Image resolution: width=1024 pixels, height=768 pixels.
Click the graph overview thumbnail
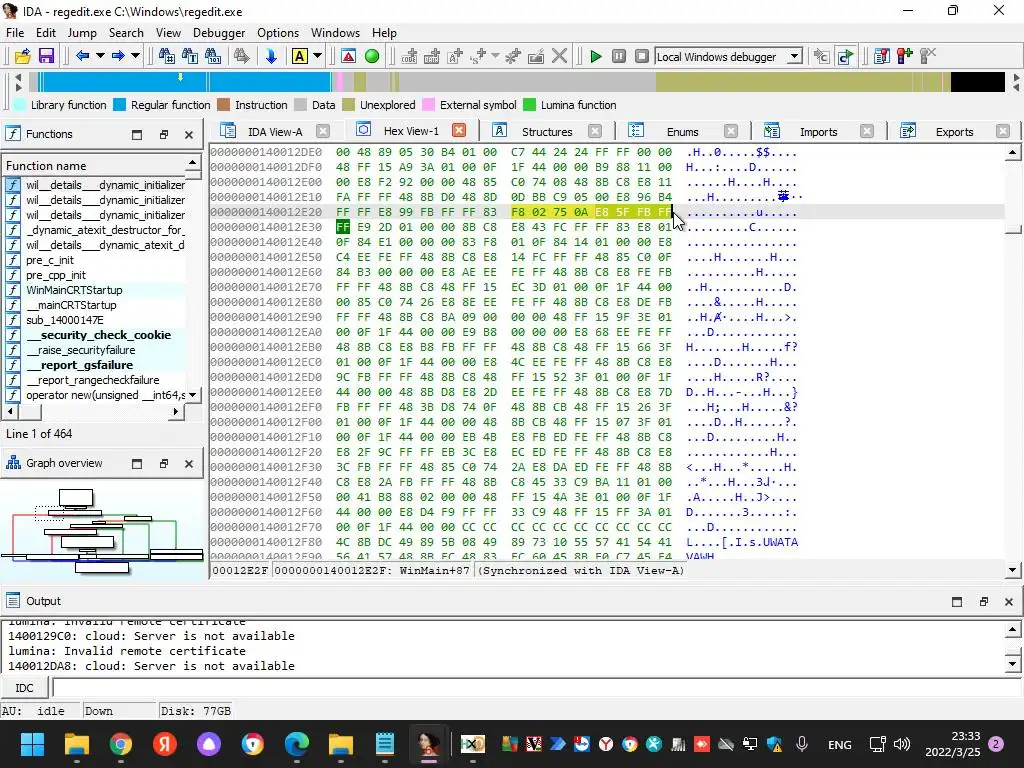coord(103,530)
